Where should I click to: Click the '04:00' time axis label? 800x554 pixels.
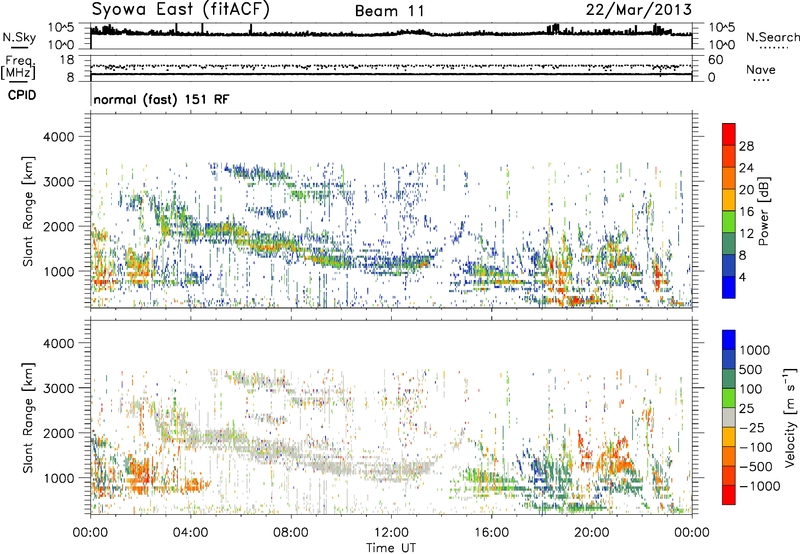(190, 533)
